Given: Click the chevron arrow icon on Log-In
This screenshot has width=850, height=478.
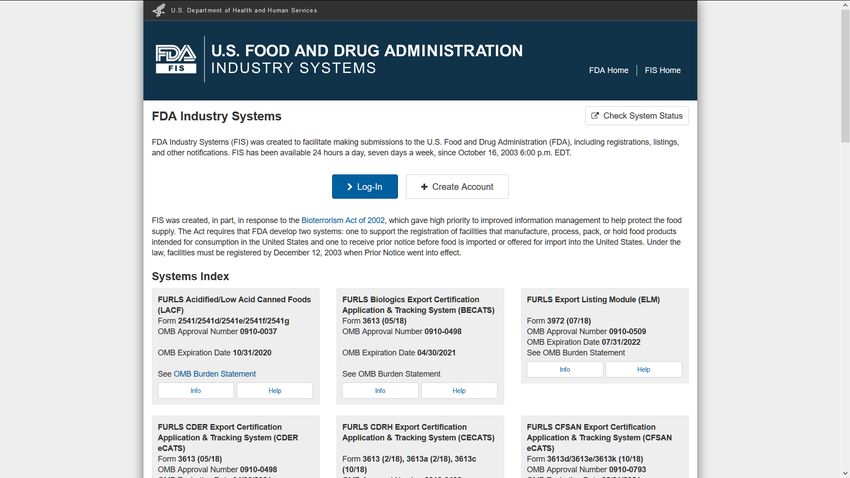Looking at the screenshot, I should pyautogui.click(x=350, y=187).
